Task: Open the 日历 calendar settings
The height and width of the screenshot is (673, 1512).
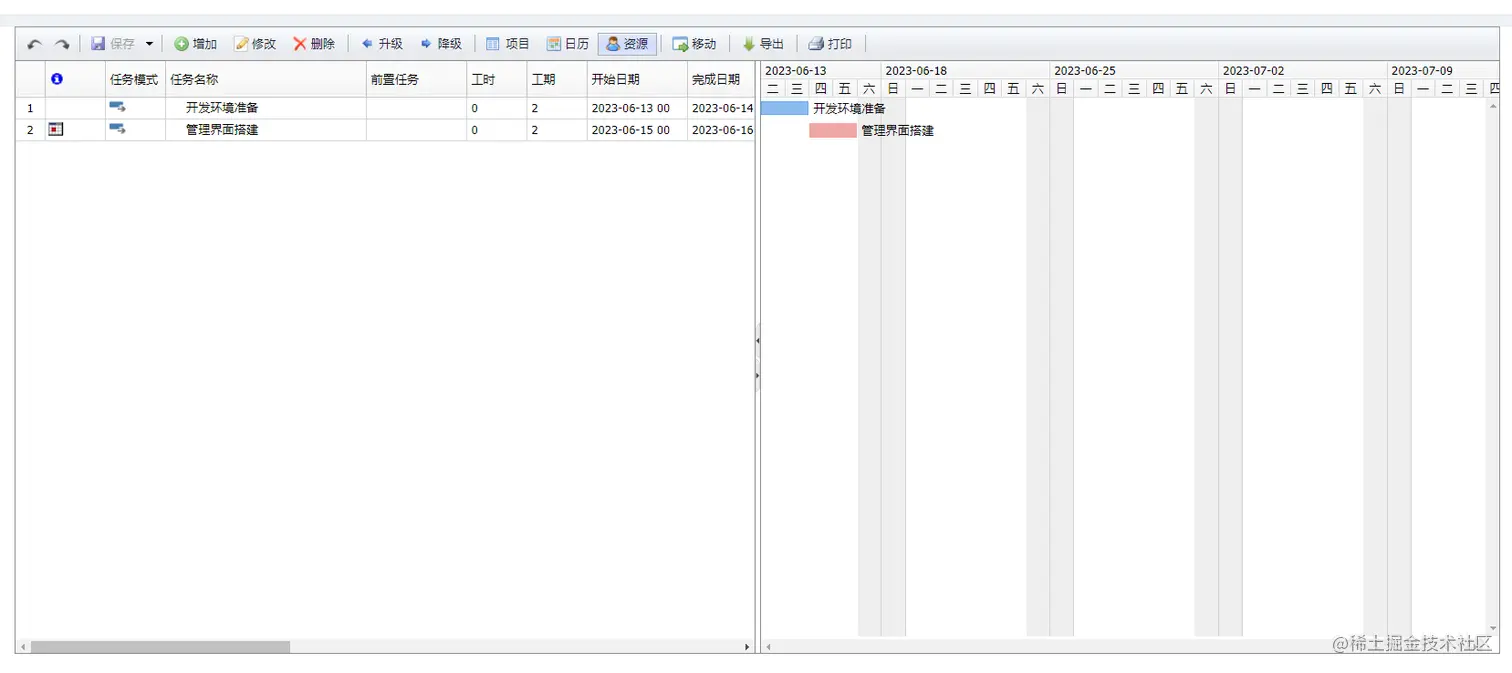Action: pos(567,44)
